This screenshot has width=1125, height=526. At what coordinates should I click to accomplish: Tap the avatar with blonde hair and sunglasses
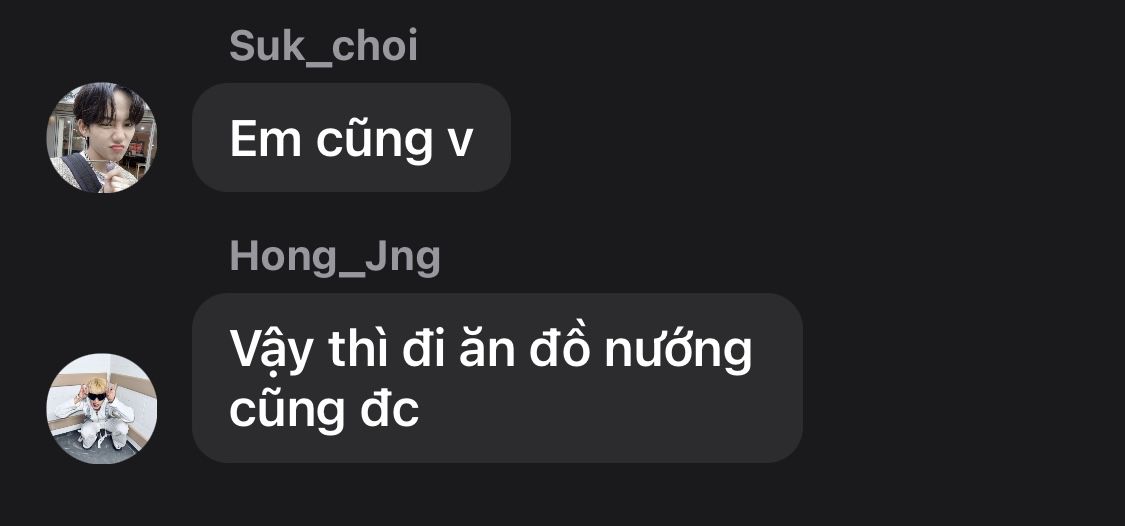[x=101, y=408]
